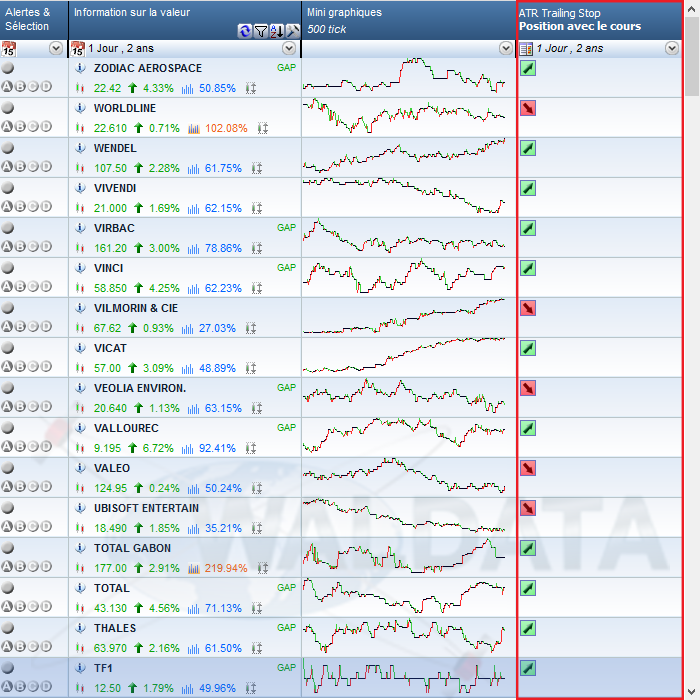The height and width of the screenshot is (700, 700).
Task: Click vertical scrollbar thumb
Action: click(692, 56)
